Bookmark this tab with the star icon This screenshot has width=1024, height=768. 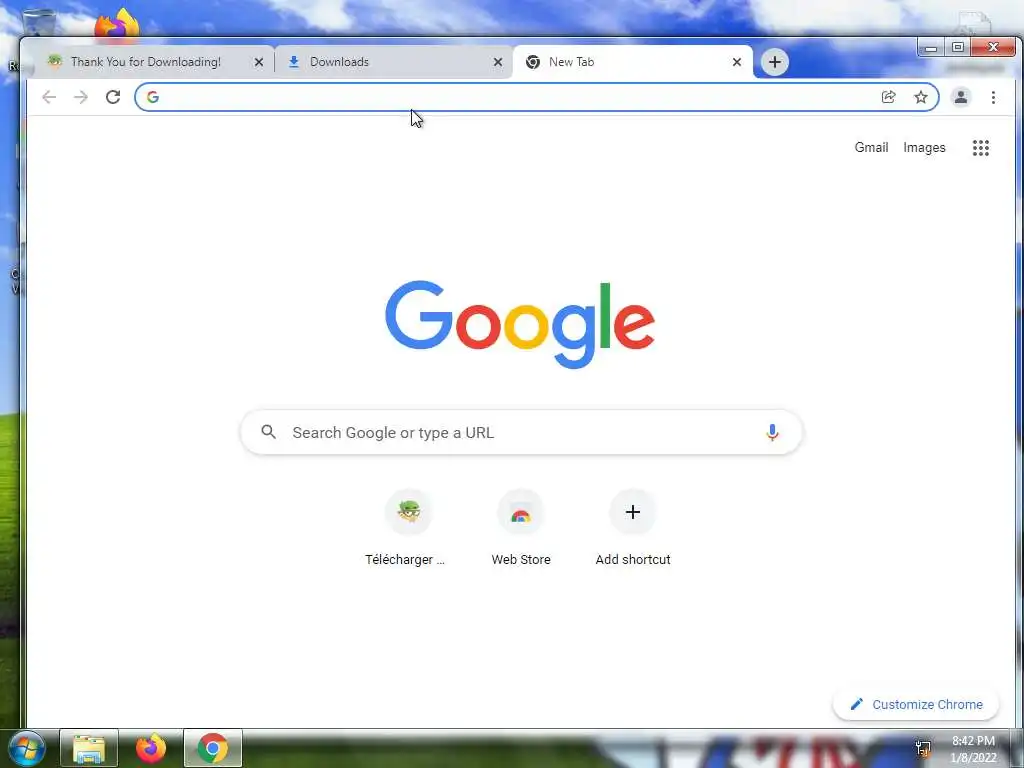(x=921, y=97)
